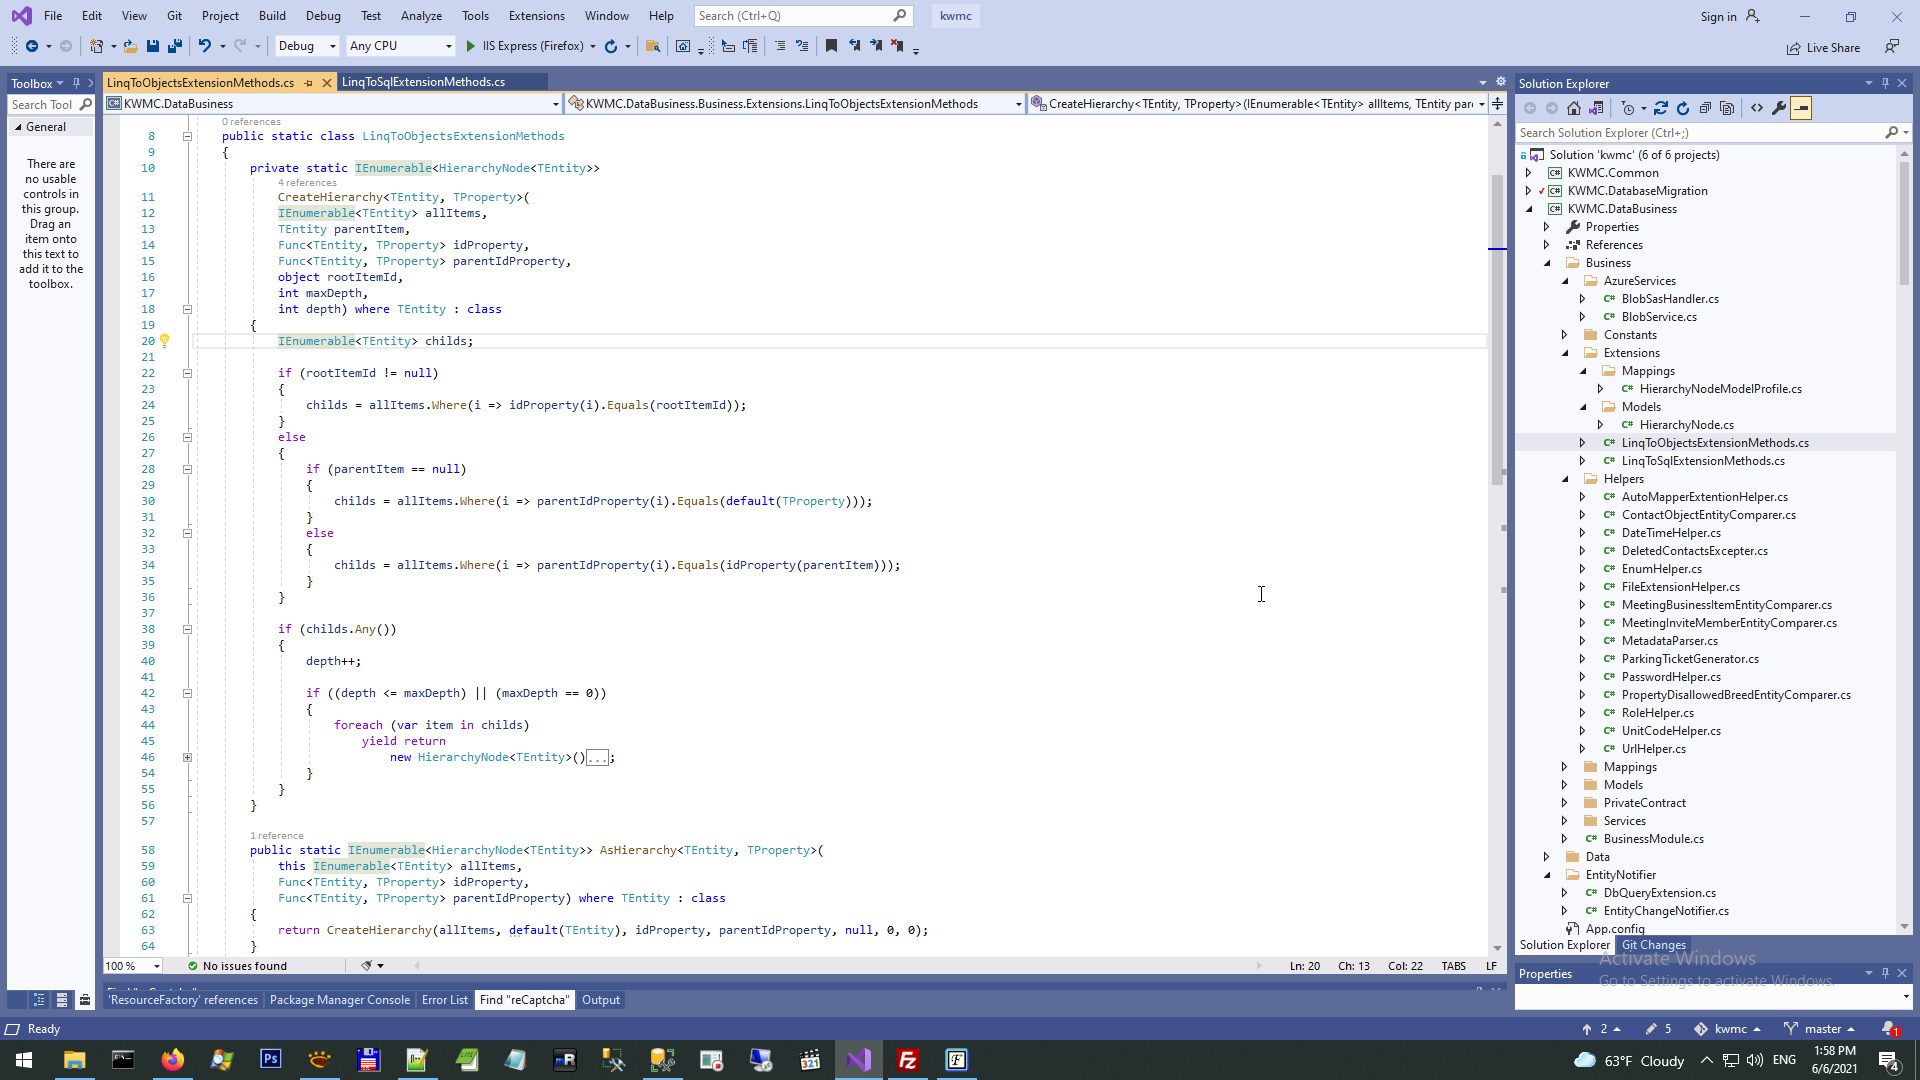This screenshot has width=1920, height=1080.
Task: Toggle pin on LinqToObjectsExtensionMethods.cs tab
Action: [x=308, y=83]
